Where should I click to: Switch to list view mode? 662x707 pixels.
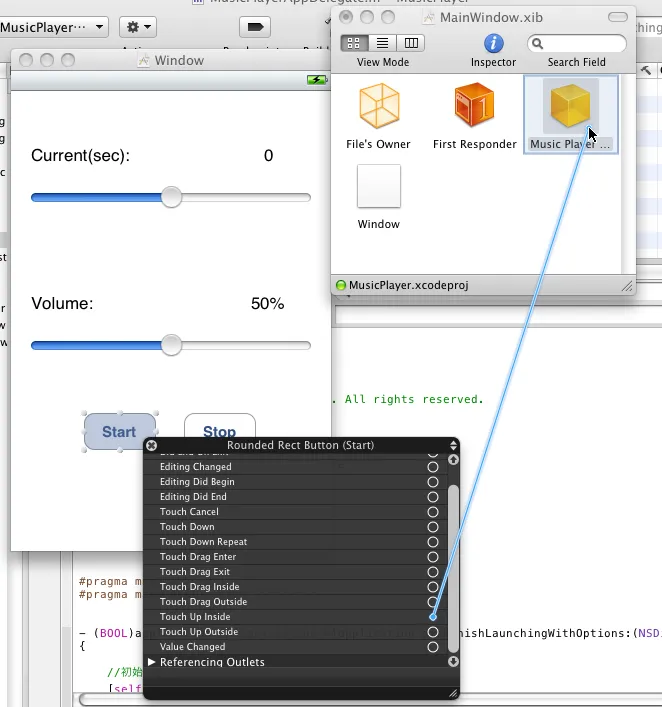pos(382,43)
